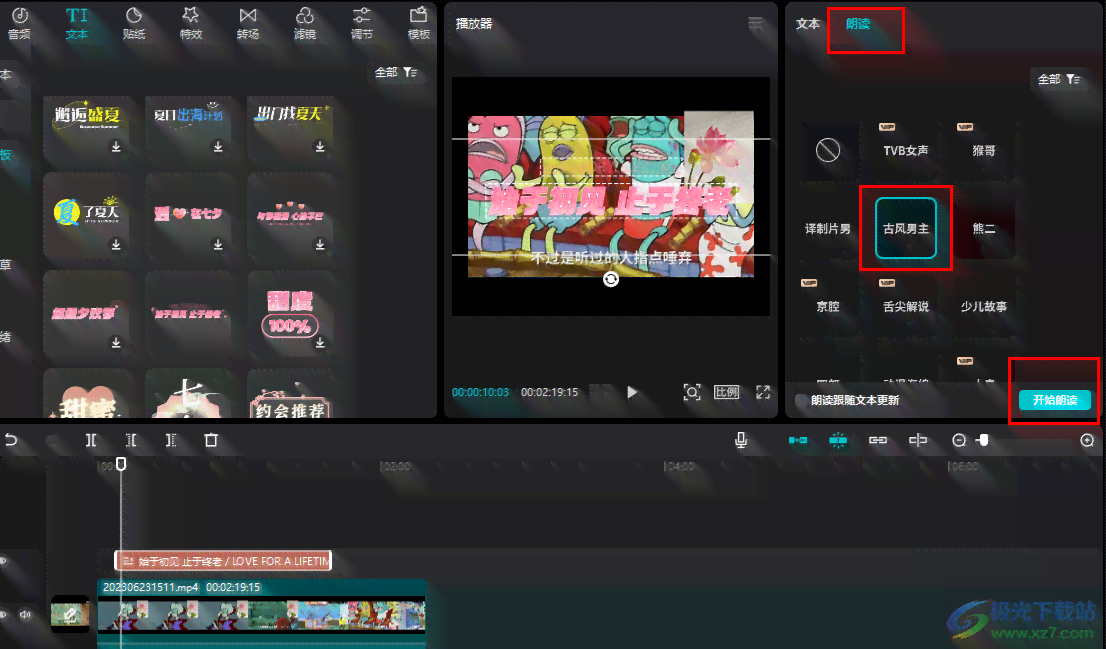Click the trim-left split tool
This screenshot has height=649, width=1106.
(x=131, y=440)
